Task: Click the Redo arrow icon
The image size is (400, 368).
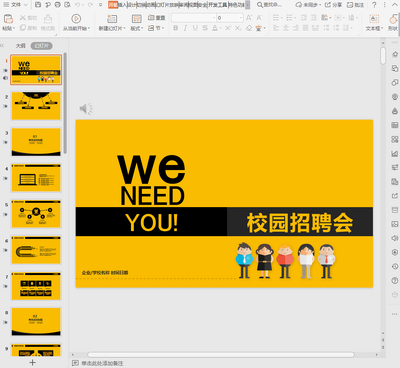Action: click(x=91, y=5)
